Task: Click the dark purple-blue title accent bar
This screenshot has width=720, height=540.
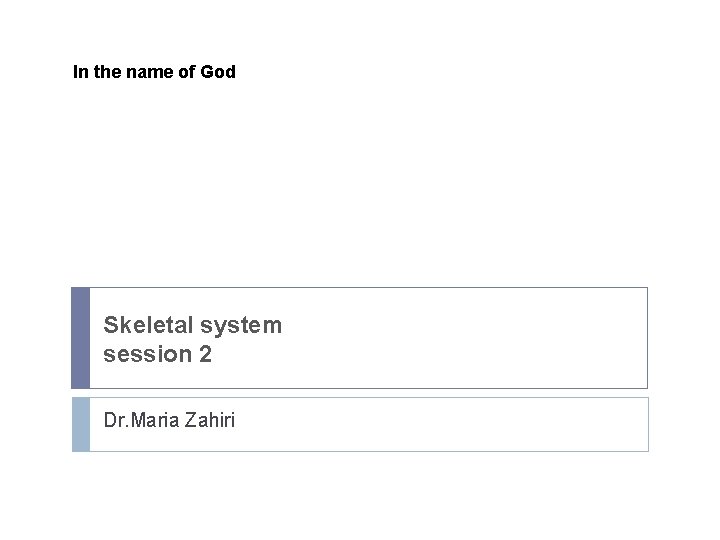Action: (x=80, y=338)
